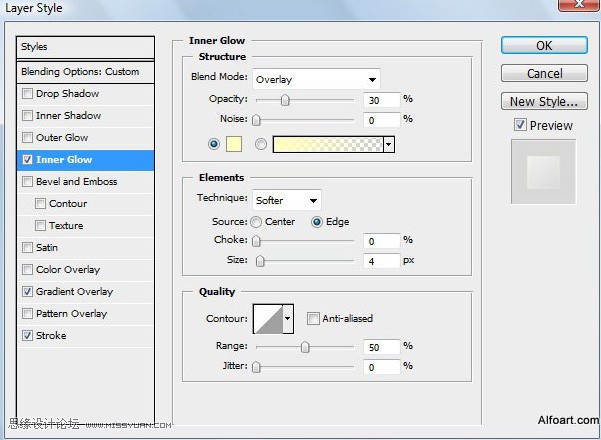The width and height of the screenshot is (601, 440).
Task: Expand the gradient picker dropdown arrow
Action: [389, 144]
